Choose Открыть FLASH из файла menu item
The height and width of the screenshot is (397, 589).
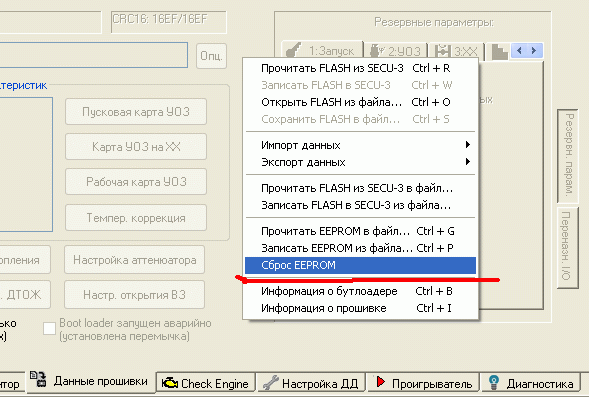pos(360,102)
